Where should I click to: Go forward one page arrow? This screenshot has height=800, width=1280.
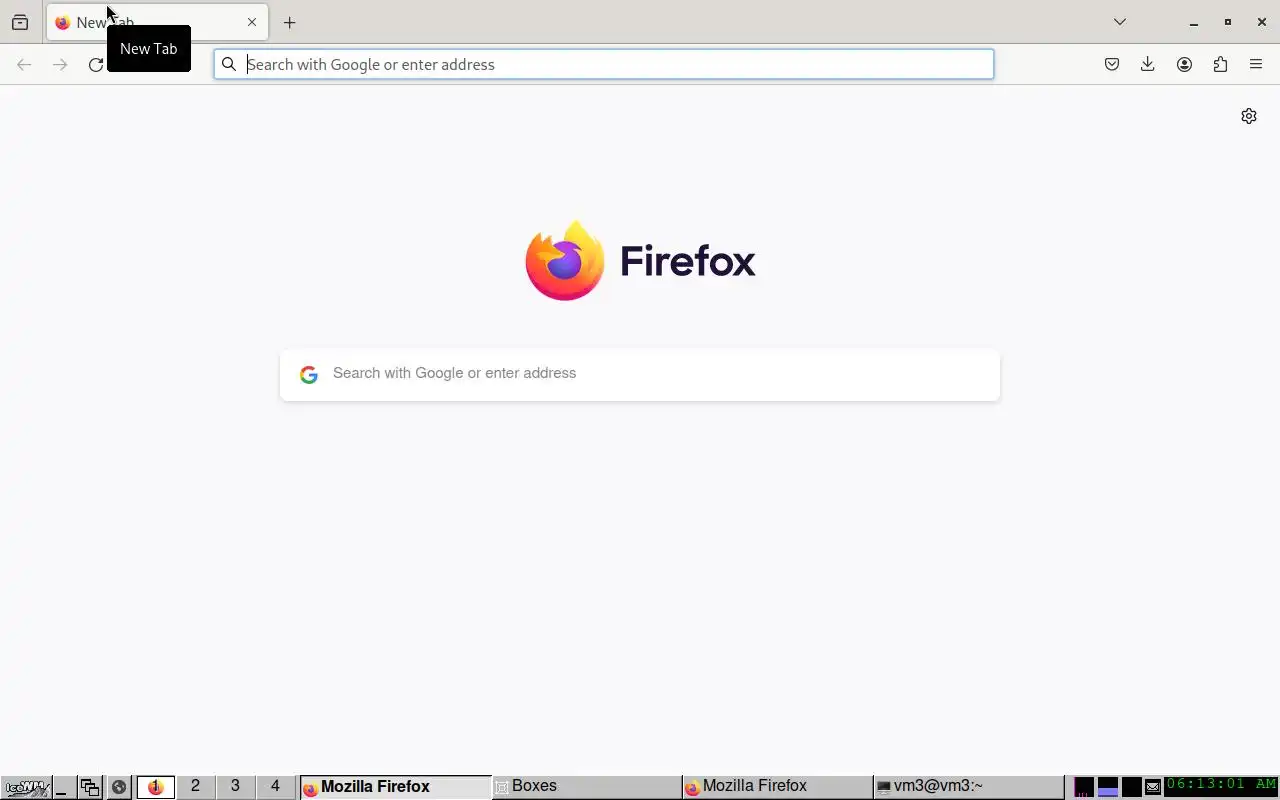[x=60, y=64]
